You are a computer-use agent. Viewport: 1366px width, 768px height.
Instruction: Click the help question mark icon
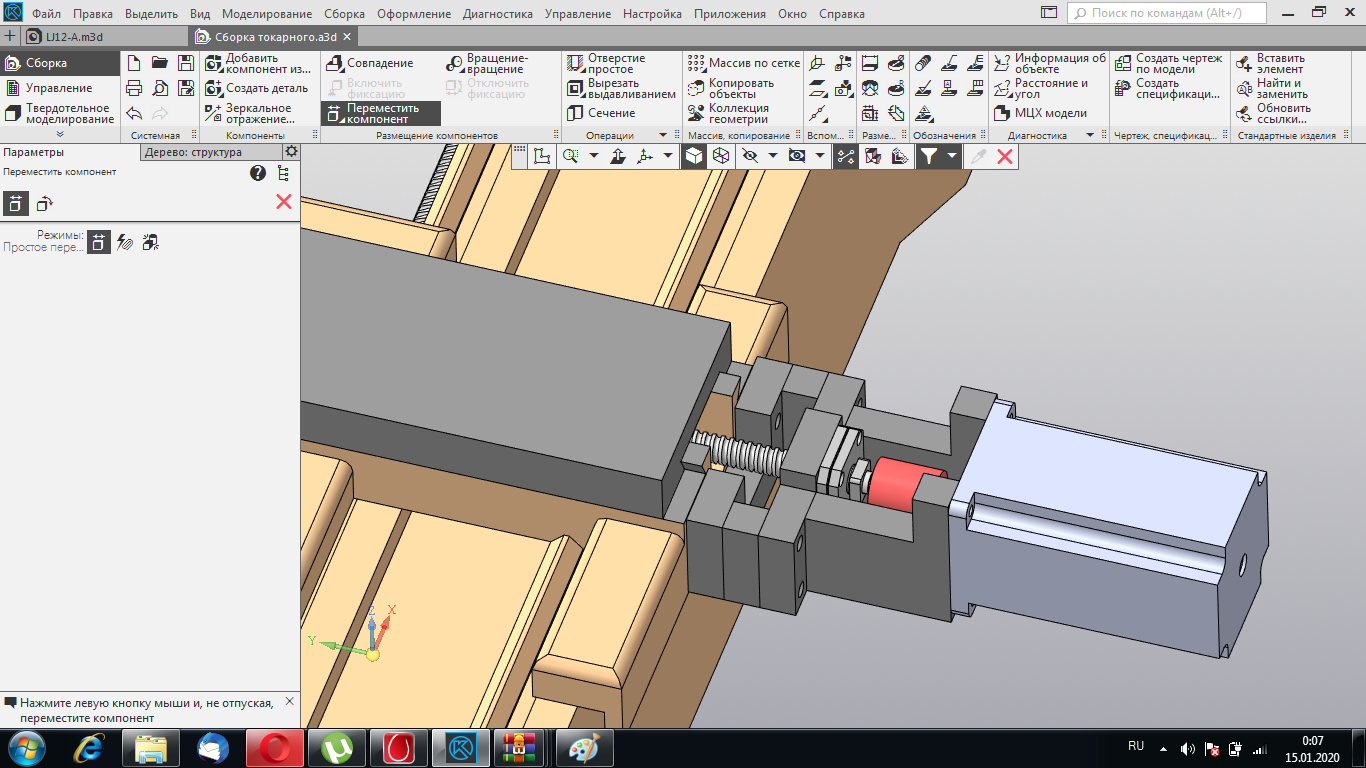click(258, 173)
